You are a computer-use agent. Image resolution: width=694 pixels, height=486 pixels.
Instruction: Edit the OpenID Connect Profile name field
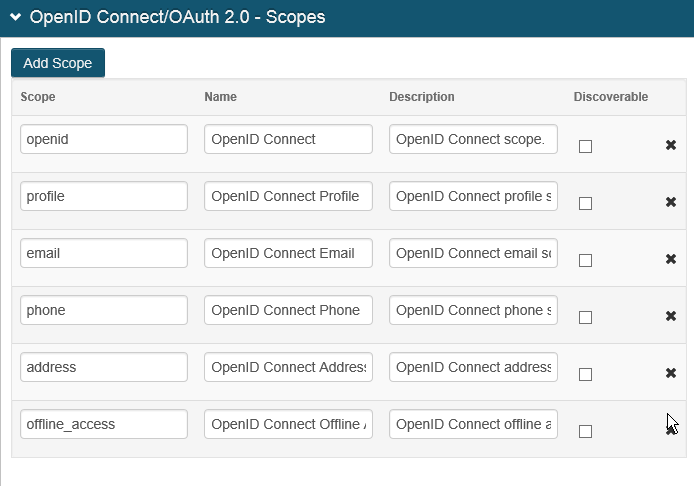click(288, 196)
